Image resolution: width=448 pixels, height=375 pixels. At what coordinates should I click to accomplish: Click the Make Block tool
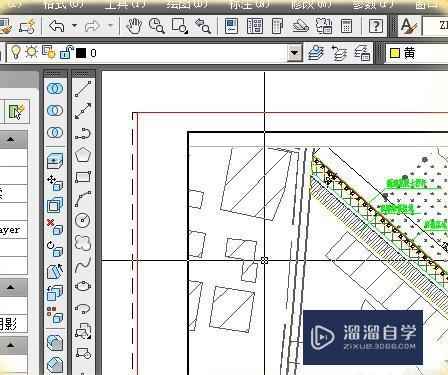tap(83, 353)
